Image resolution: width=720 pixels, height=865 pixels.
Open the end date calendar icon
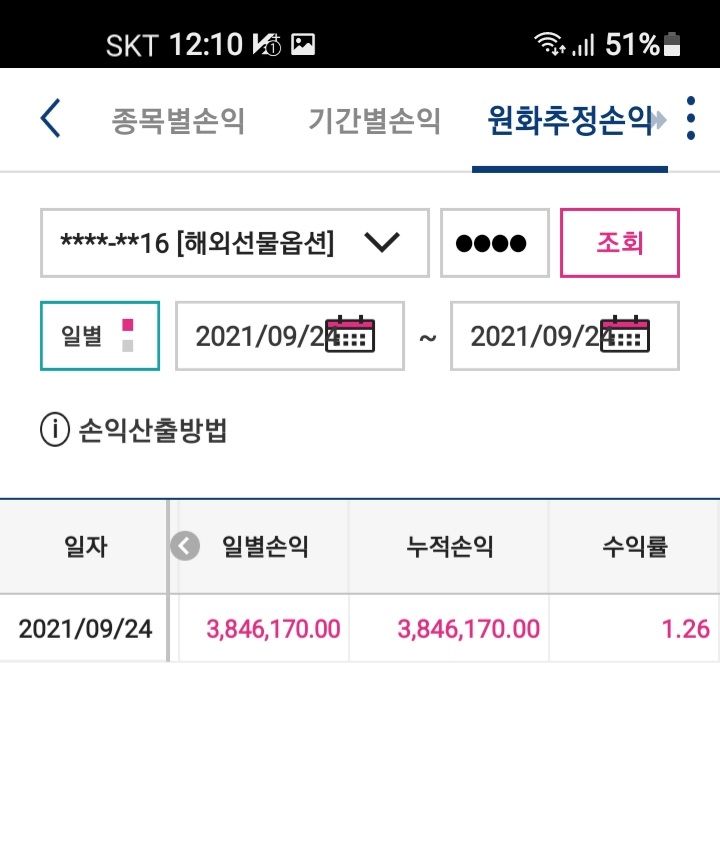tap(625, 334)
